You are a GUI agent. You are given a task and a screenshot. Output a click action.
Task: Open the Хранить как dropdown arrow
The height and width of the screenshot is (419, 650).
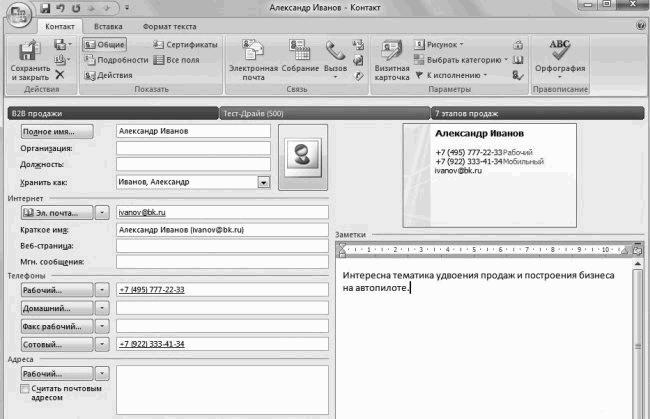[x=264, y=182]
